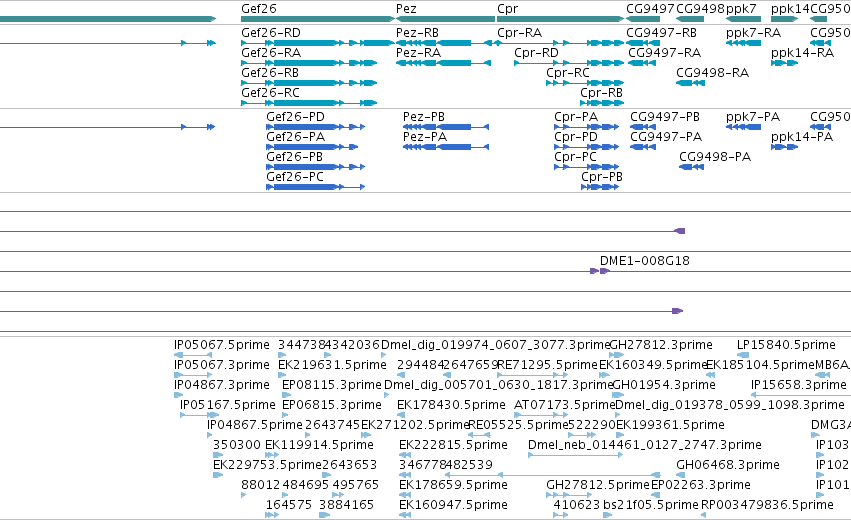The width and height of the screenshot is (851, 520).
Task: Select EST IP05067.5prime
Action: (221, 345)
